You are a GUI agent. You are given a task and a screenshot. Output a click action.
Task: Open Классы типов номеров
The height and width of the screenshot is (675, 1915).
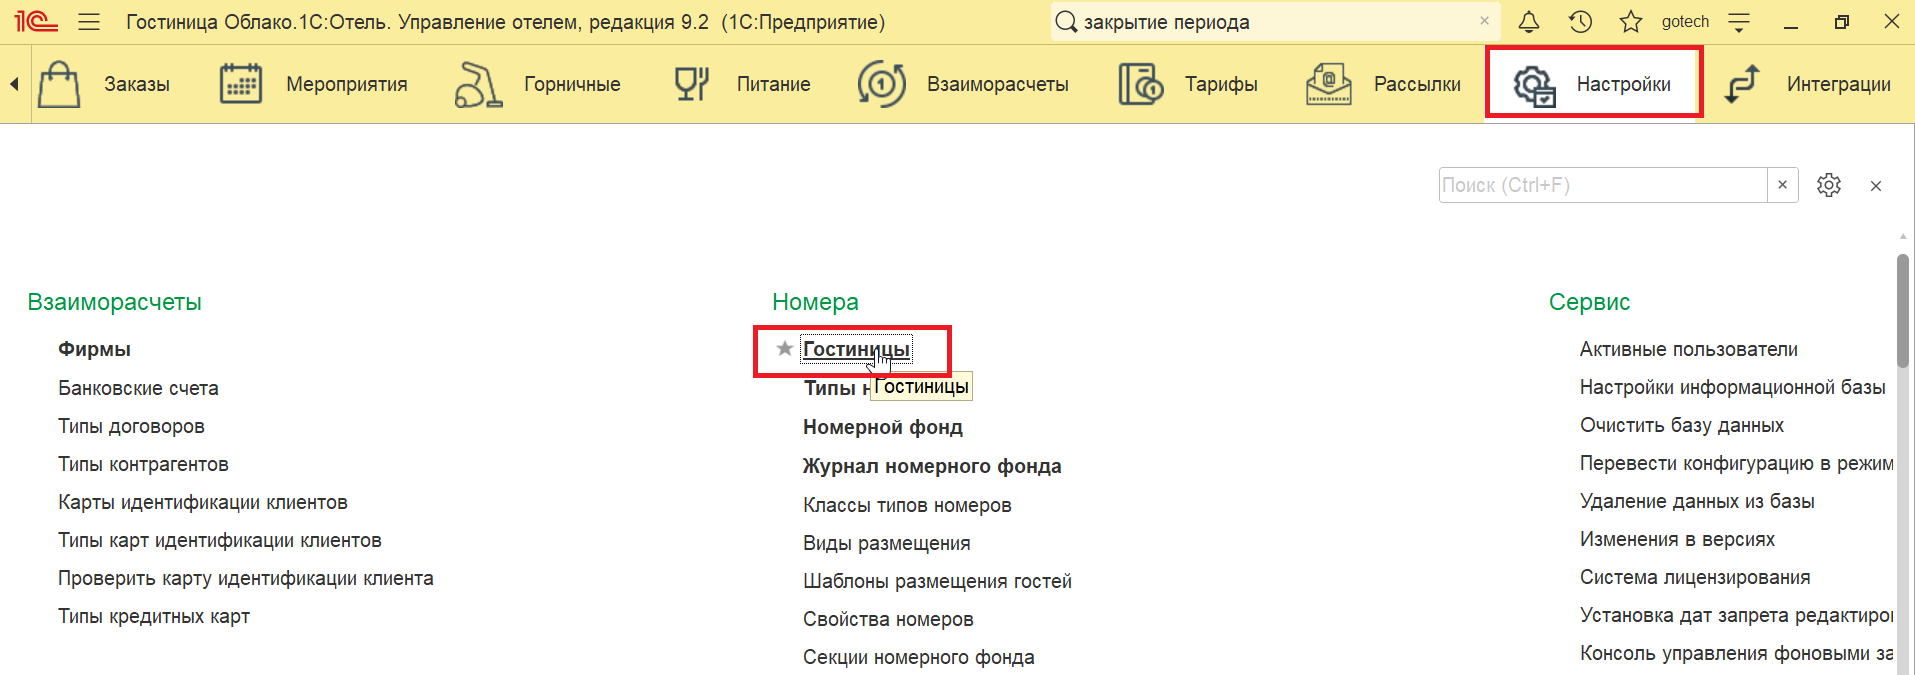pyautogui.click(x=907, y=505)
